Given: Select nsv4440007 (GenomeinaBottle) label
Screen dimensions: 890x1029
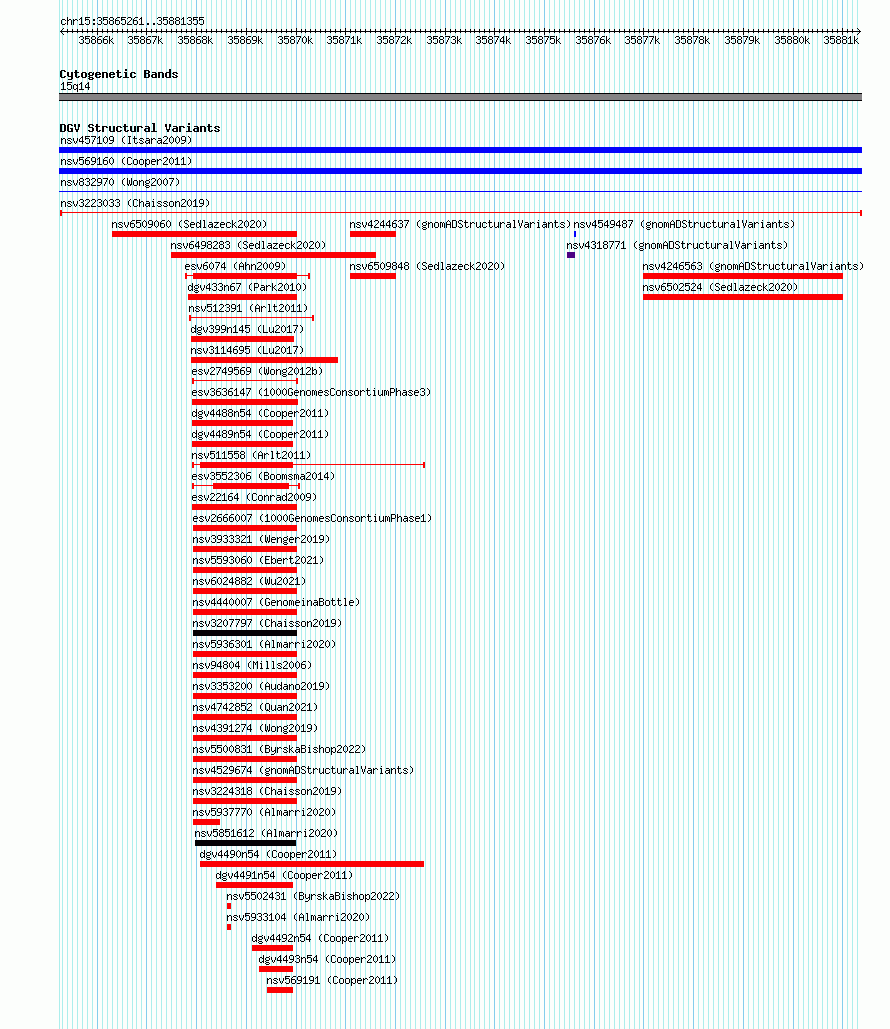Looking at the screenshot, I should [276, 602].
